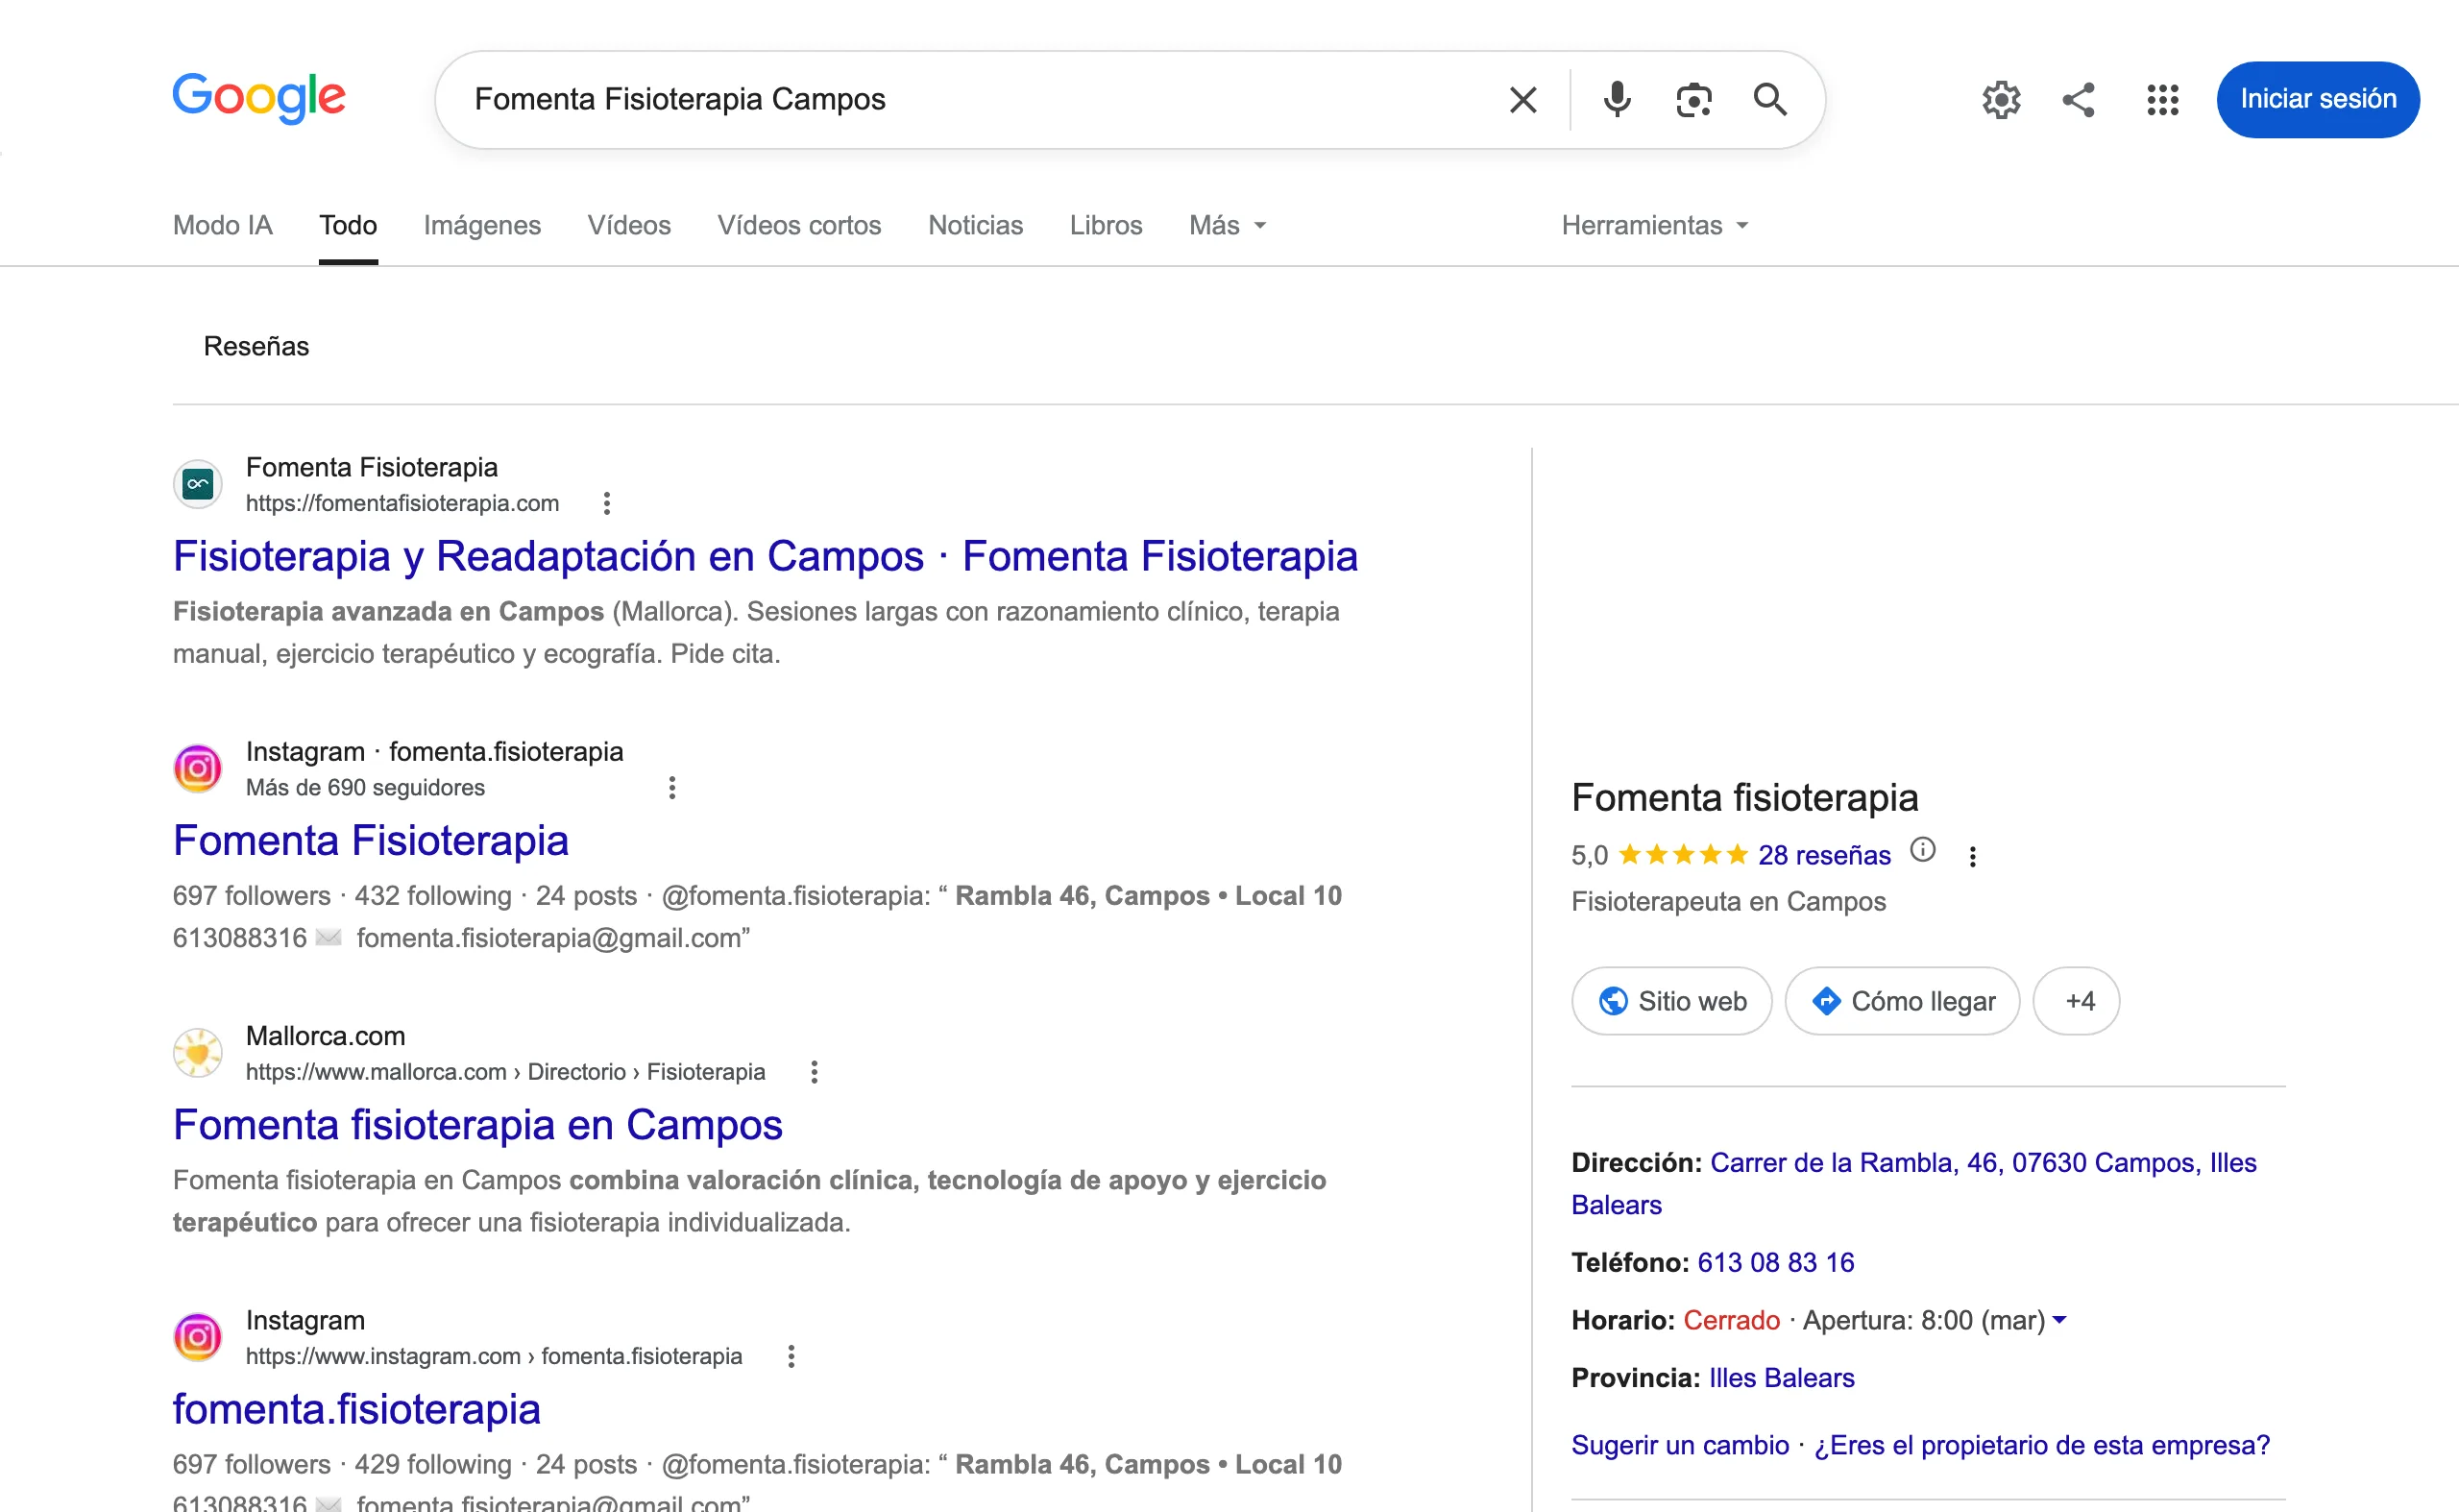
Task: Click ¿Eres el propietario de esta empresa? link
Action: pos(2042,1445)
